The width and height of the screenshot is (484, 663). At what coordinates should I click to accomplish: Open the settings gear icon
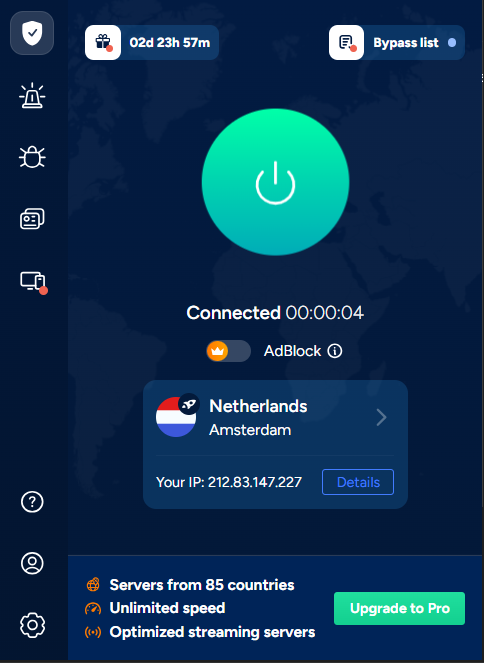tap(32, 625)
